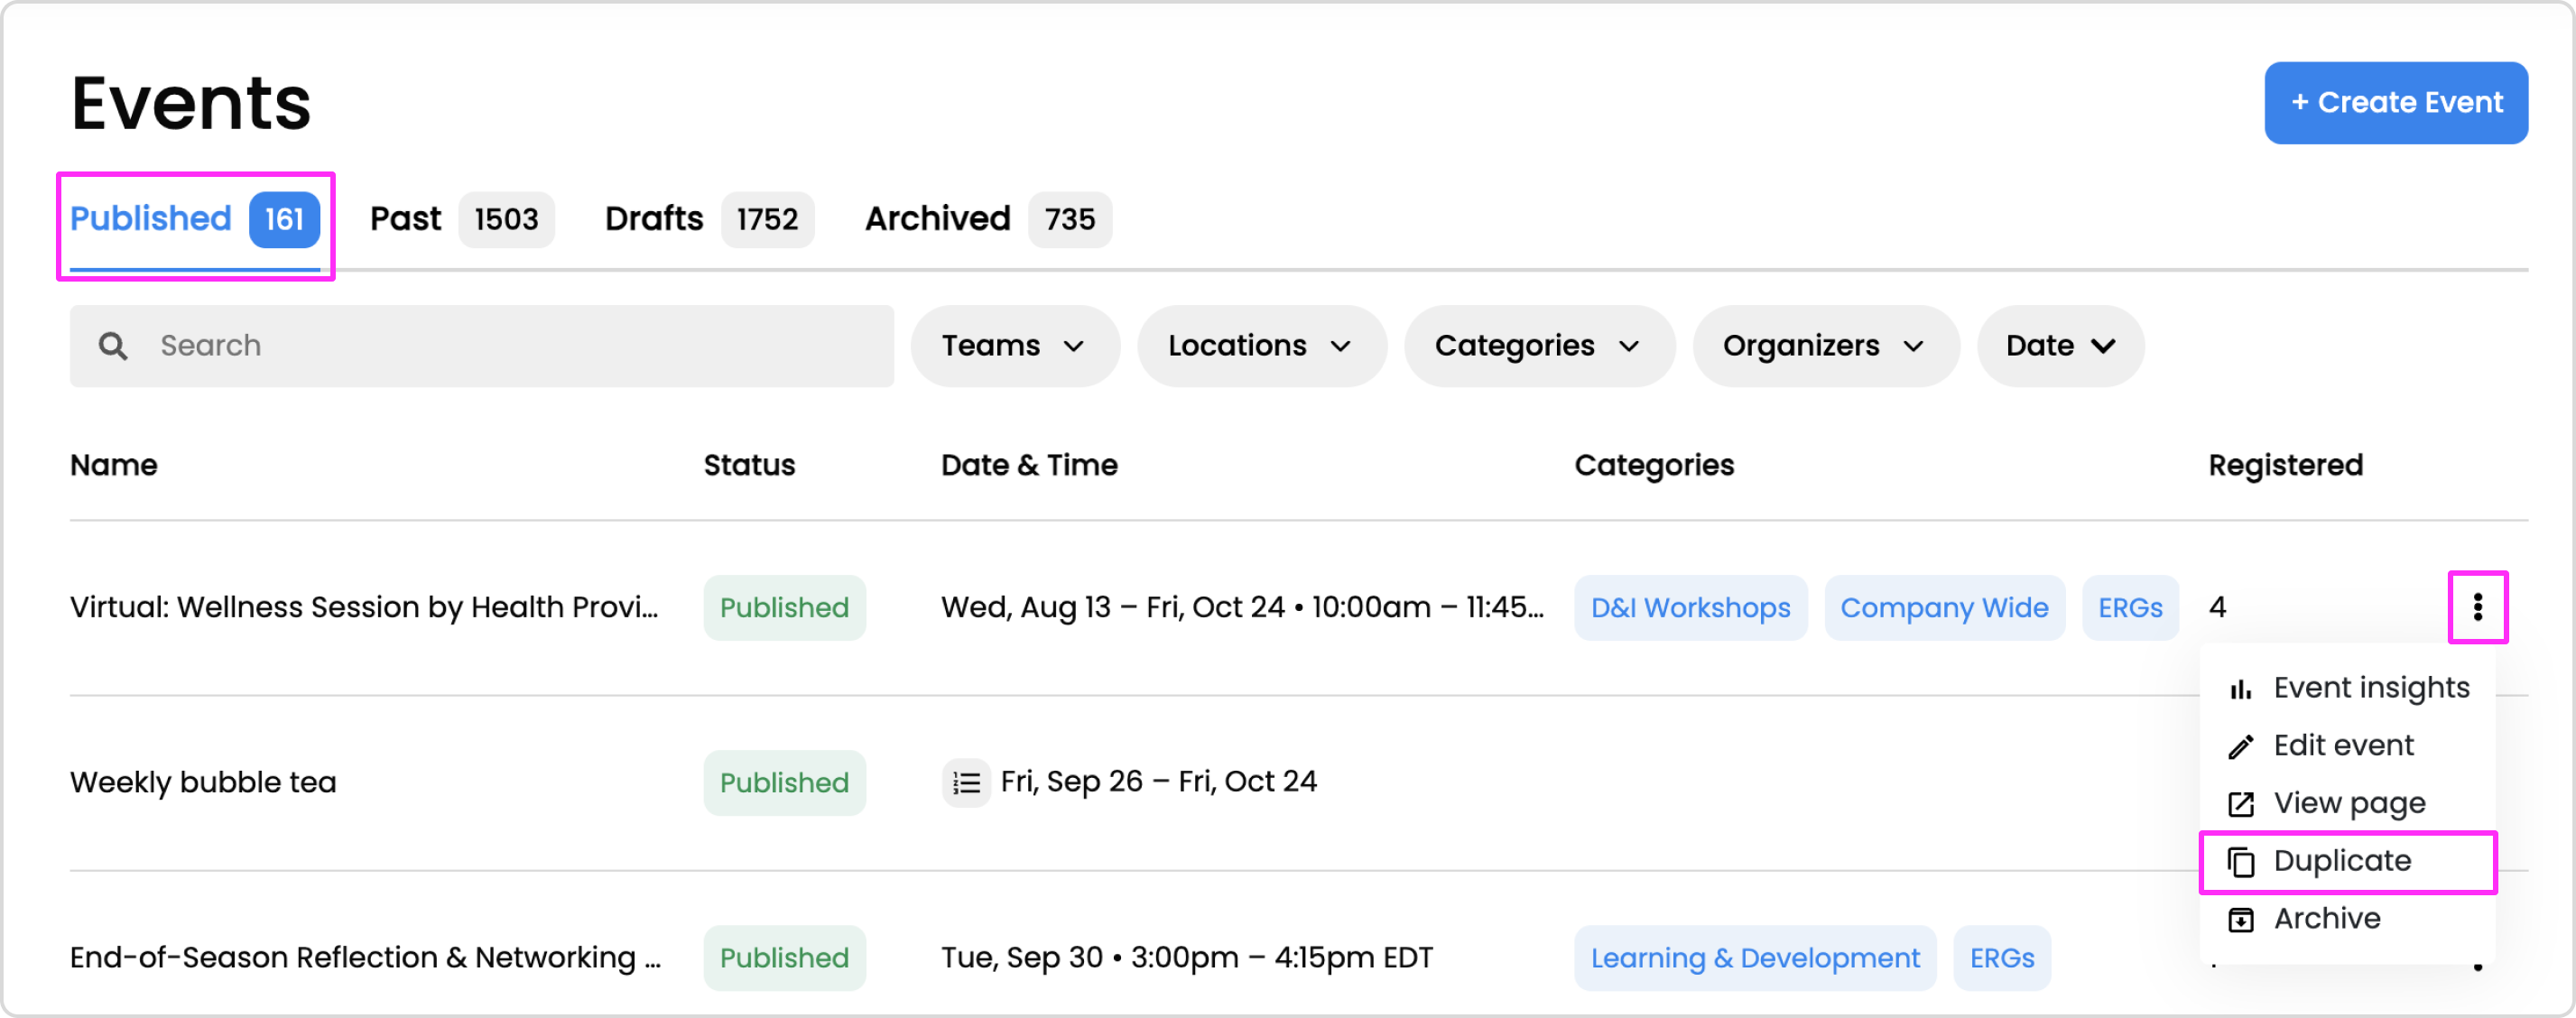Expand the Teams filter dropdown
This screenshot has height=1018, width=2576.
1013,346
